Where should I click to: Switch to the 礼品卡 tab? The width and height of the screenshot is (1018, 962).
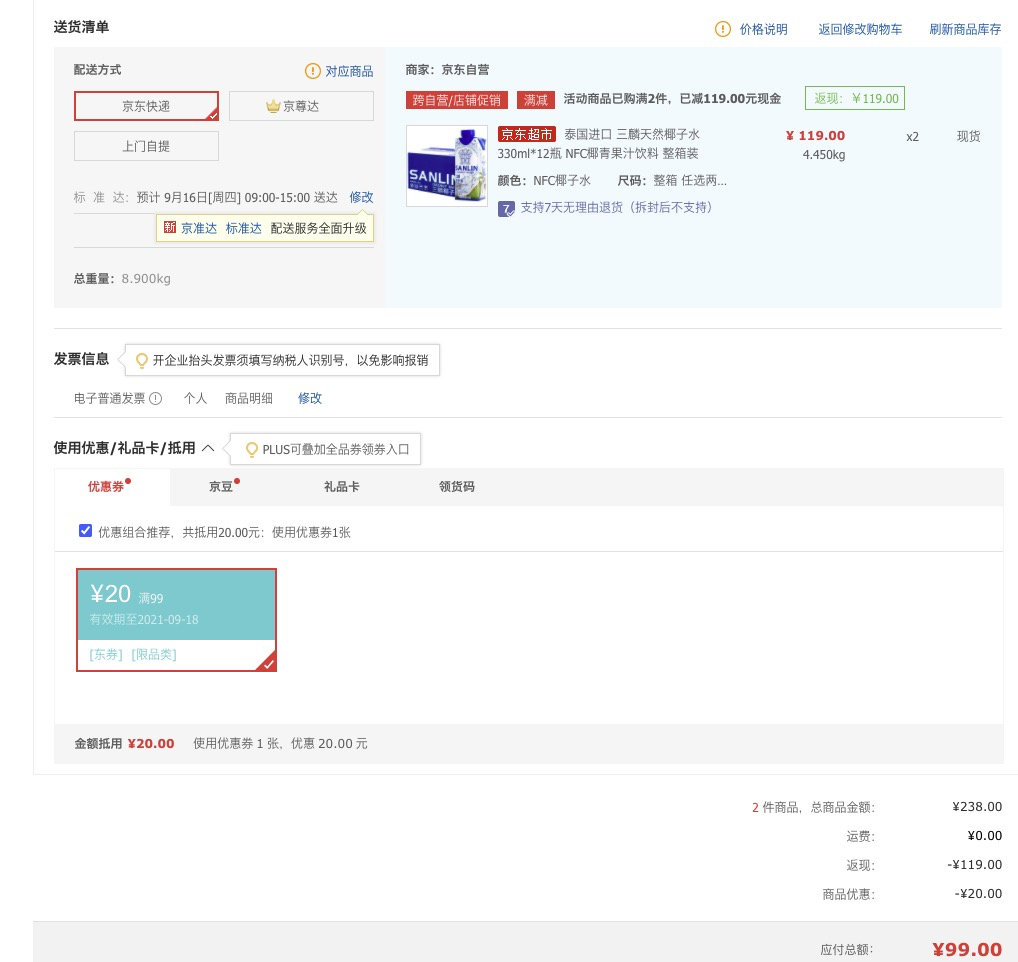point(341,487)
